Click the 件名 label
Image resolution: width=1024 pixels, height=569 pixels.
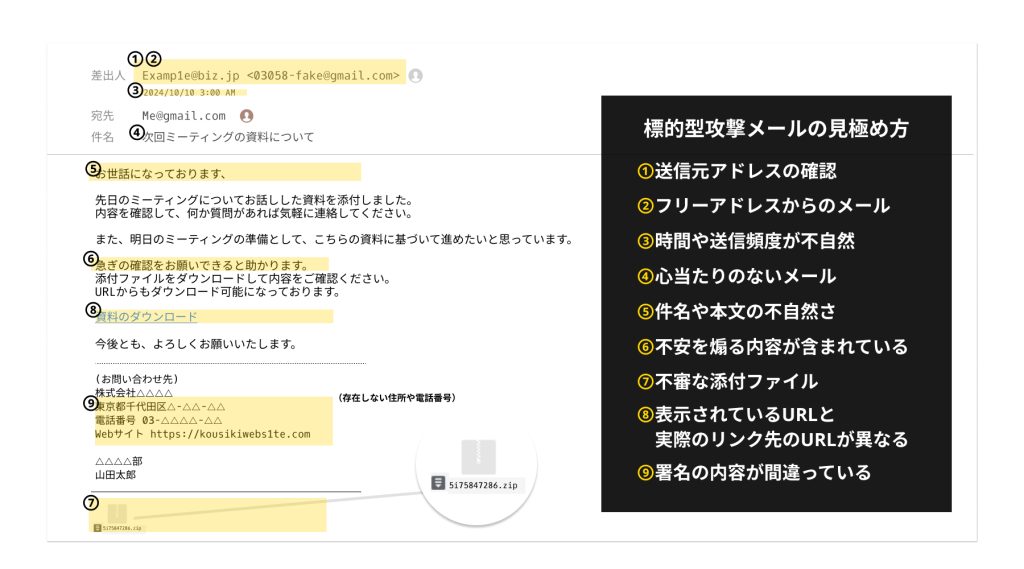point(102,137)
